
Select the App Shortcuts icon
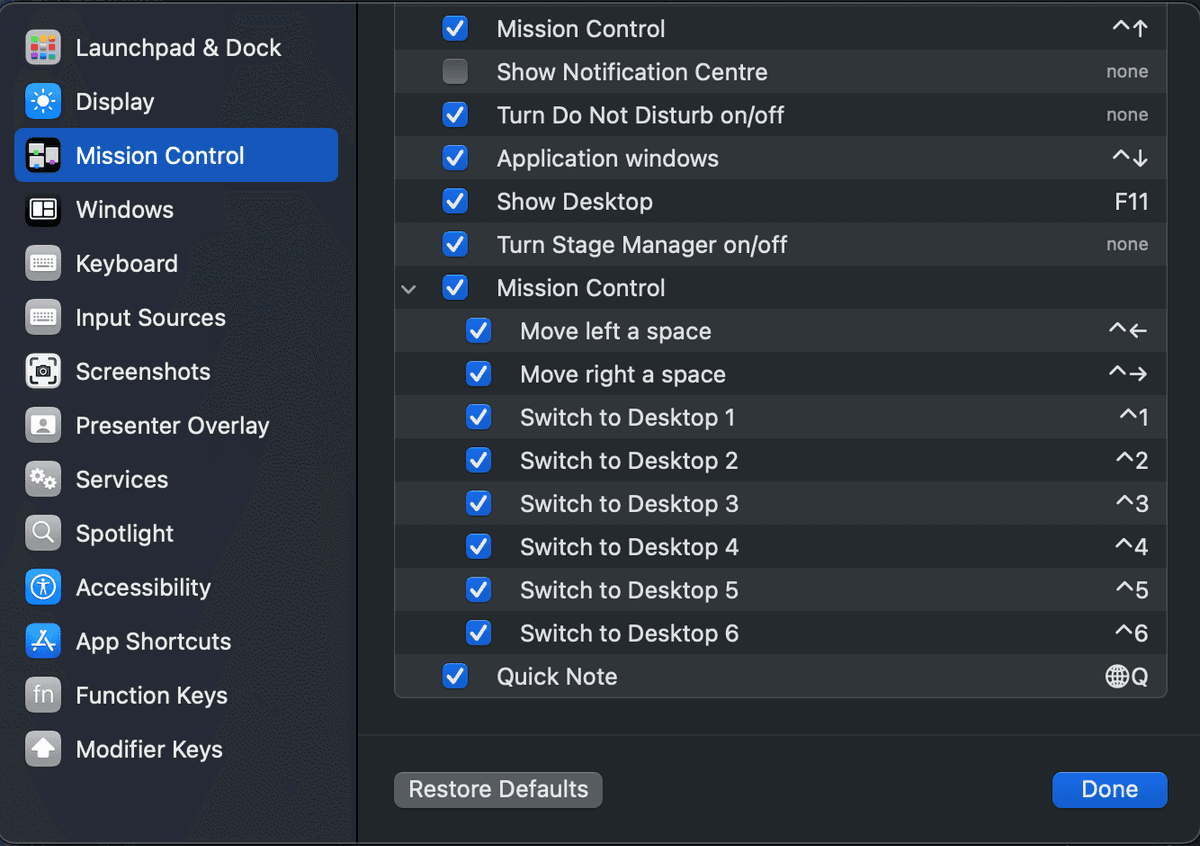coord(43,642)
